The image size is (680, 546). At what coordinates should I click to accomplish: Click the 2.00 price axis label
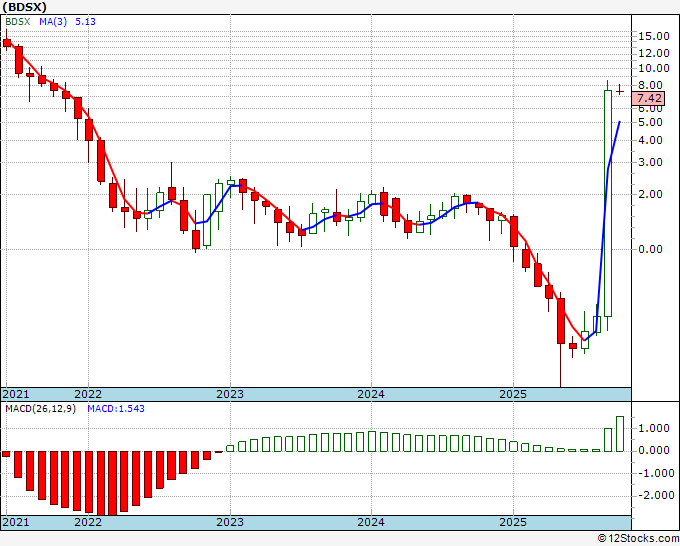tap(650, 194)
